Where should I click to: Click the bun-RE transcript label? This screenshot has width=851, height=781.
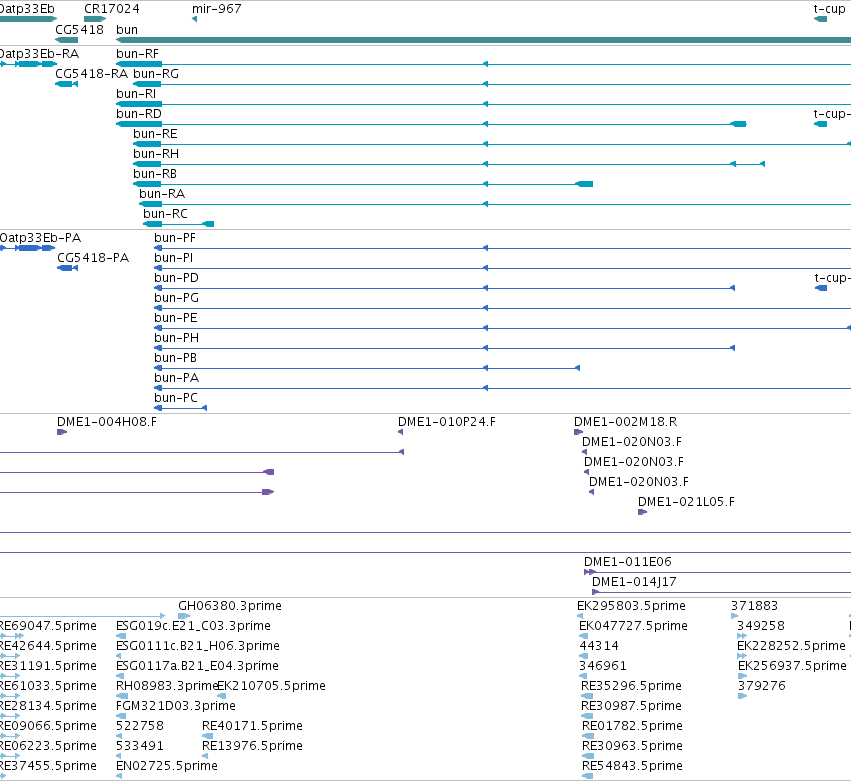155,134
